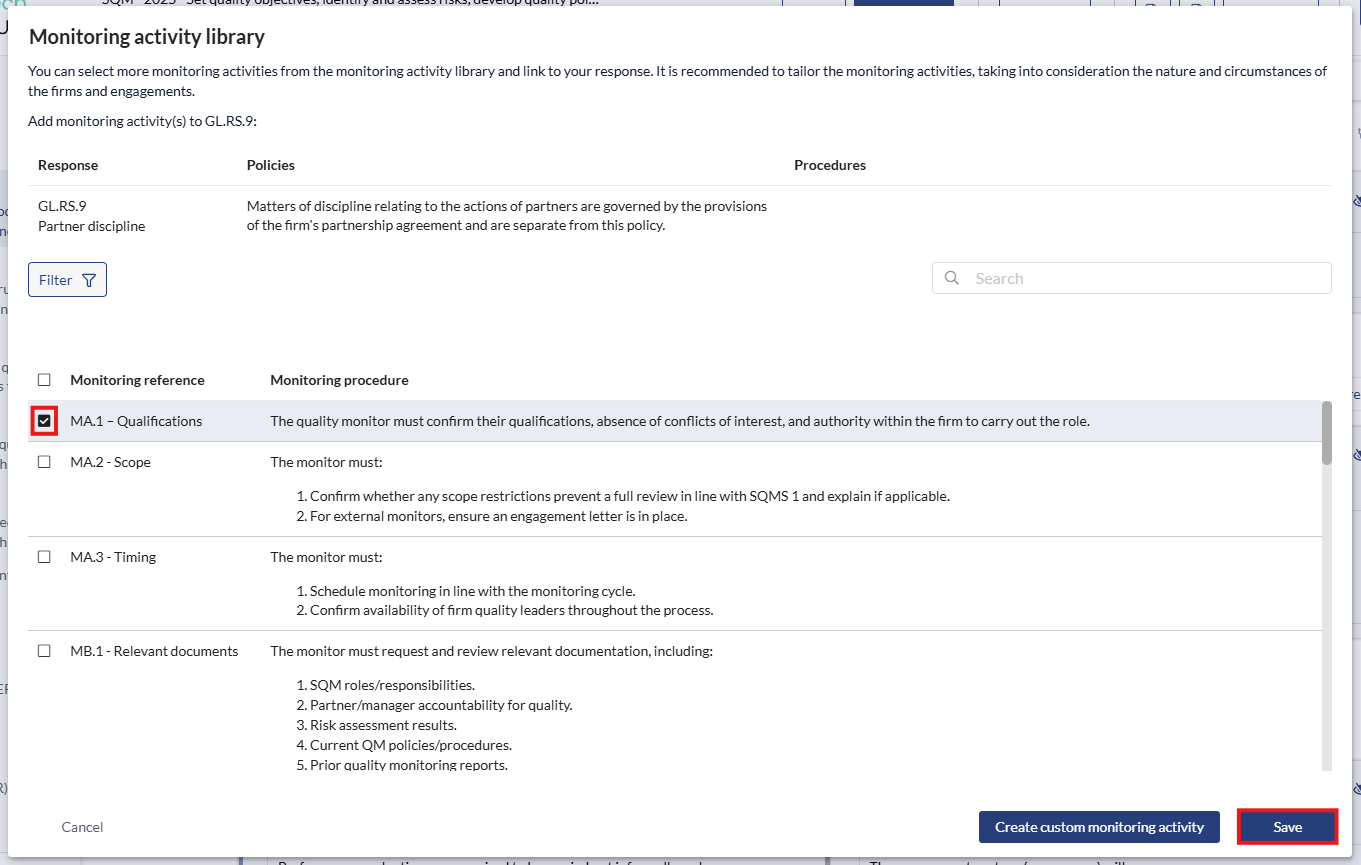This screenshot has height=865, width=1361.
Task: Click the GL.RS.9 Partner discipline response cell
Action: tap(91, 216)
